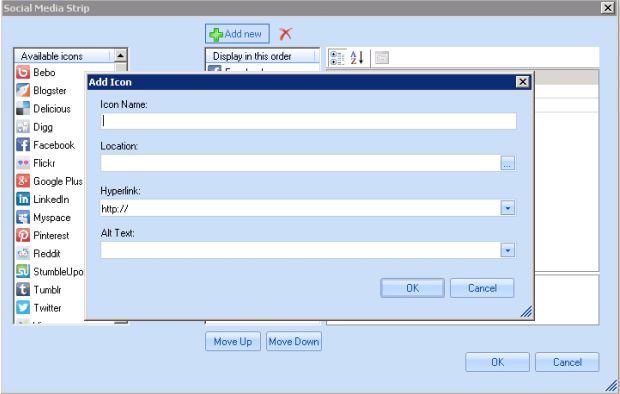Viewport: 620px width, 394px height.
Task: Pick the StumbleUpon icon
Action: [x=23, y=271]
